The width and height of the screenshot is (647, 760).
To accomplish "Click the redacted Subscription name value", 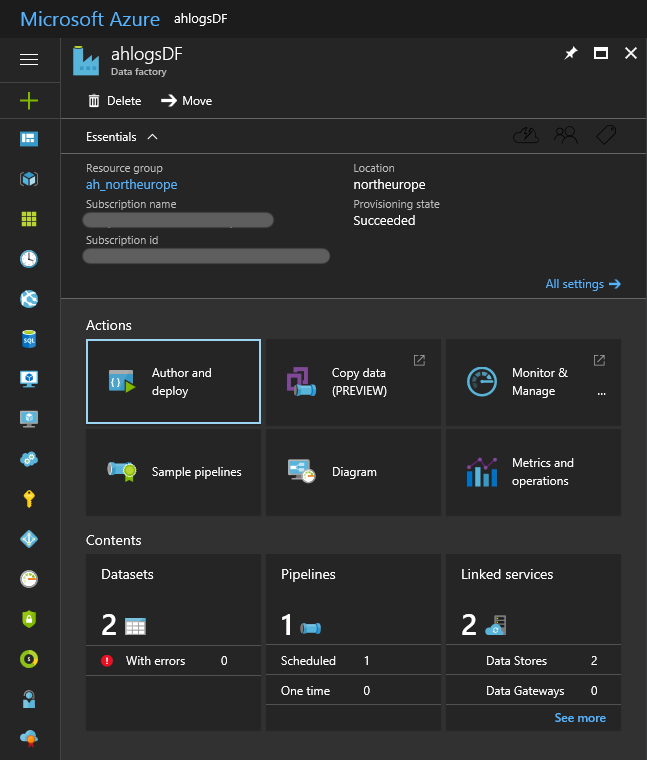I will (x=178, y=220).
